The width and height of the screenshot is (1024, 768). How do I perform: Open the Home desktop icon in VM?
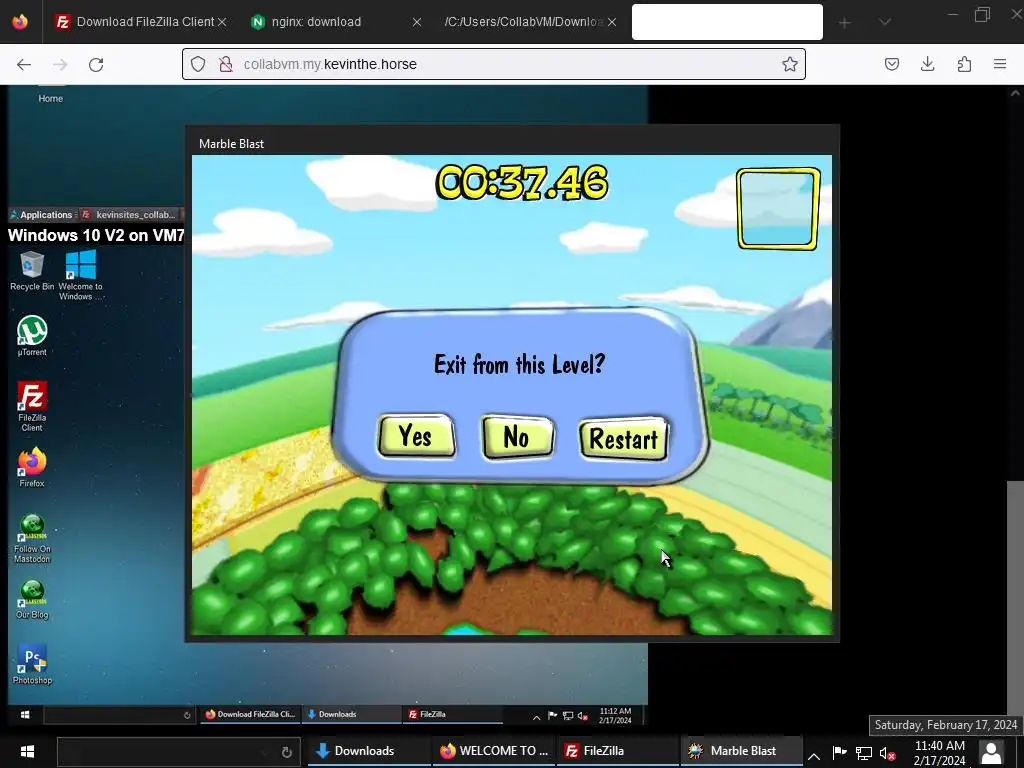[x=50, y=95]
